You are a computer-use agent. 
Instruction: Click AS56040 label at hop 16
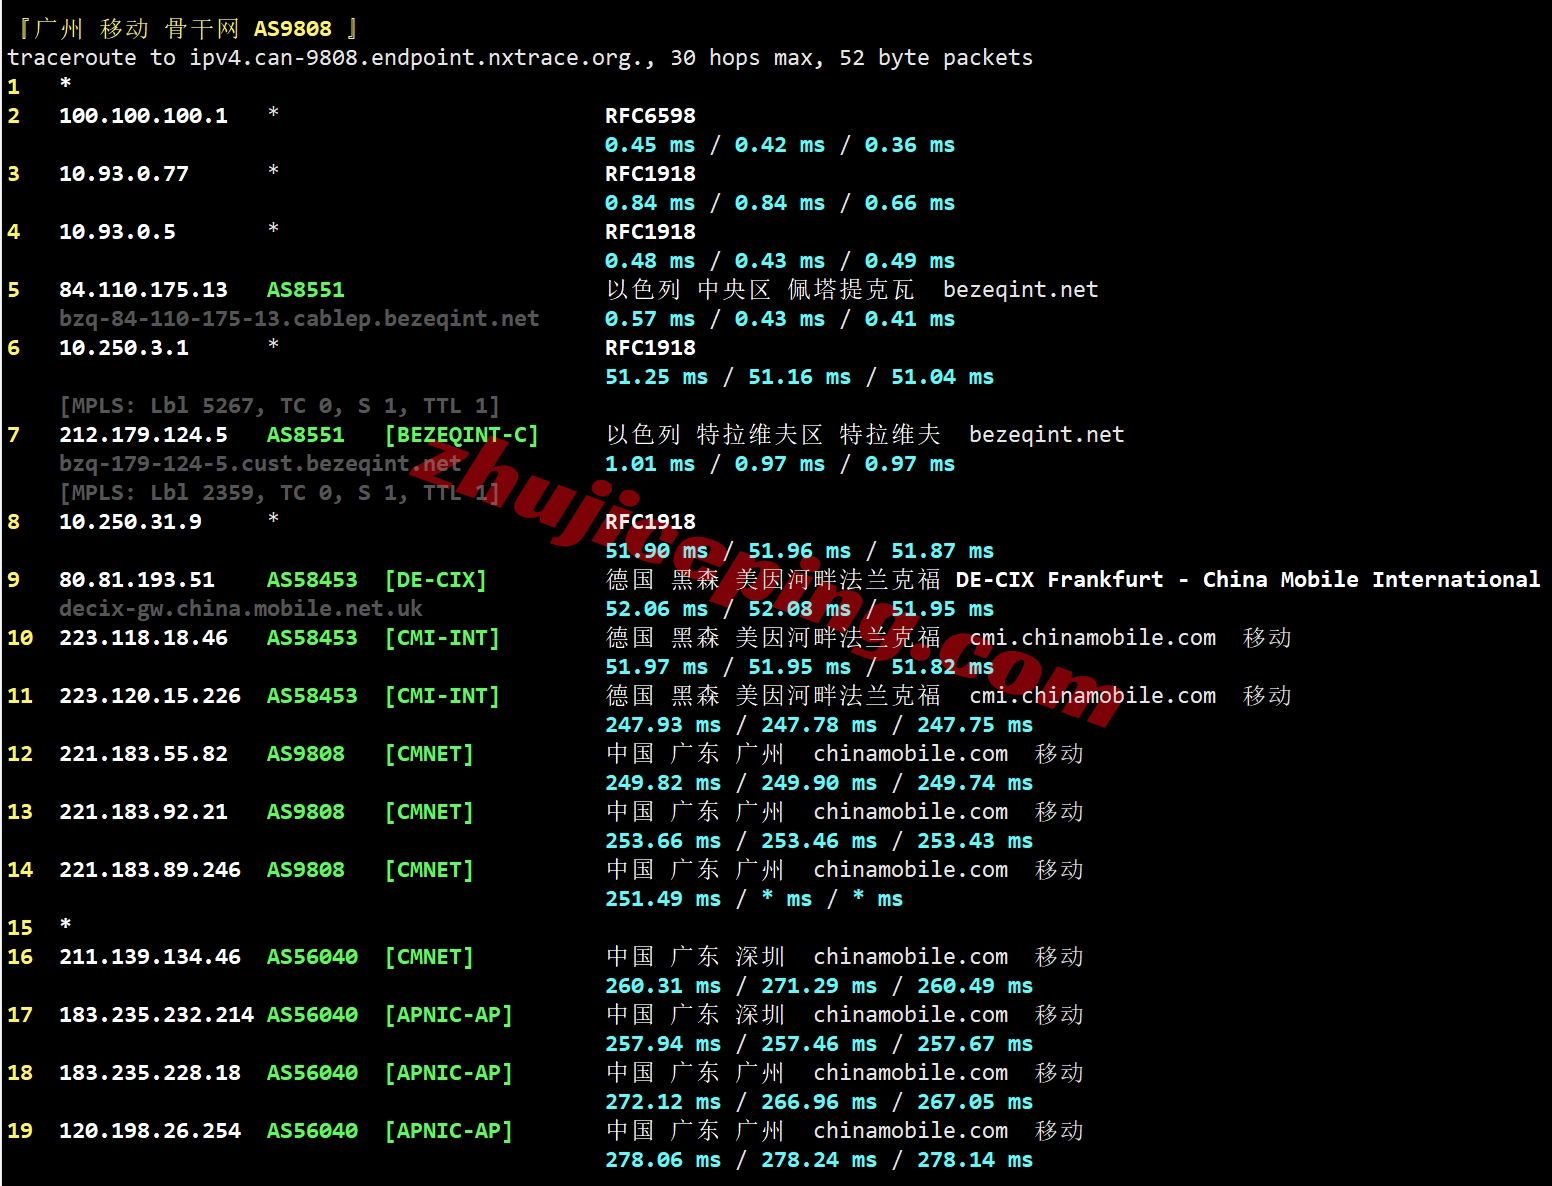[x=312, y=957]
